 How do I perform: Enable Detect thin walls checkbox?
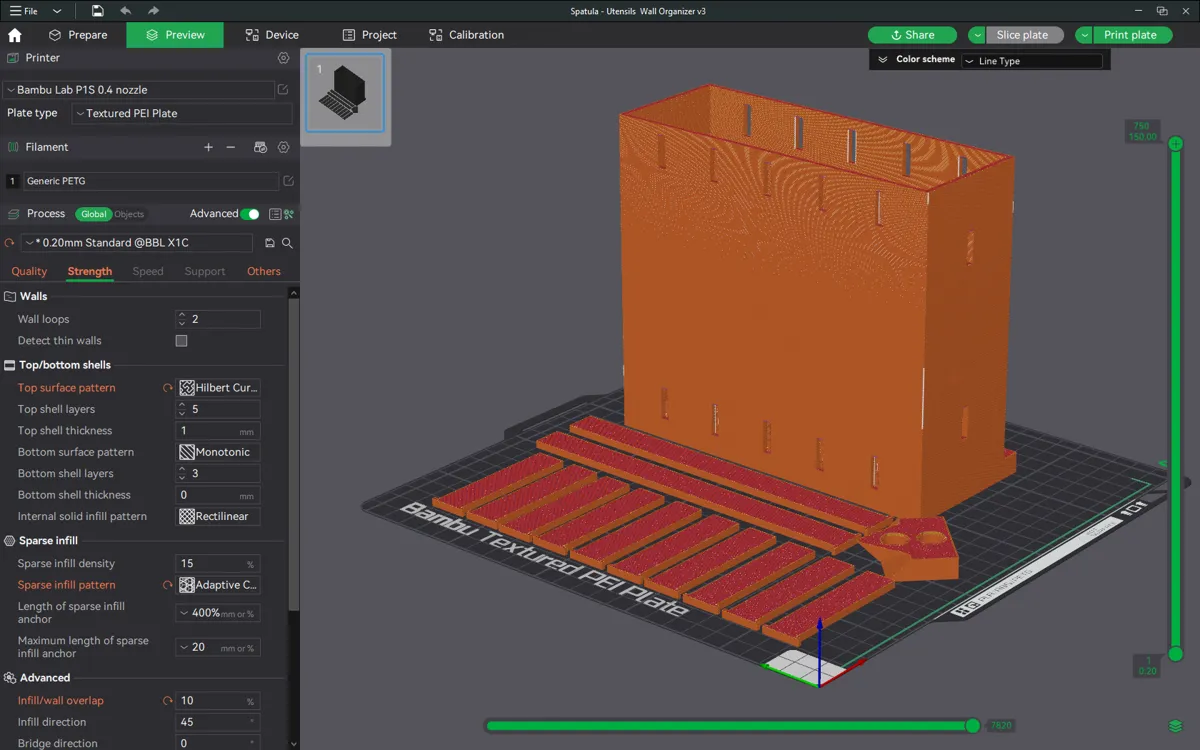pyautogui.click(x=181, y=341)
